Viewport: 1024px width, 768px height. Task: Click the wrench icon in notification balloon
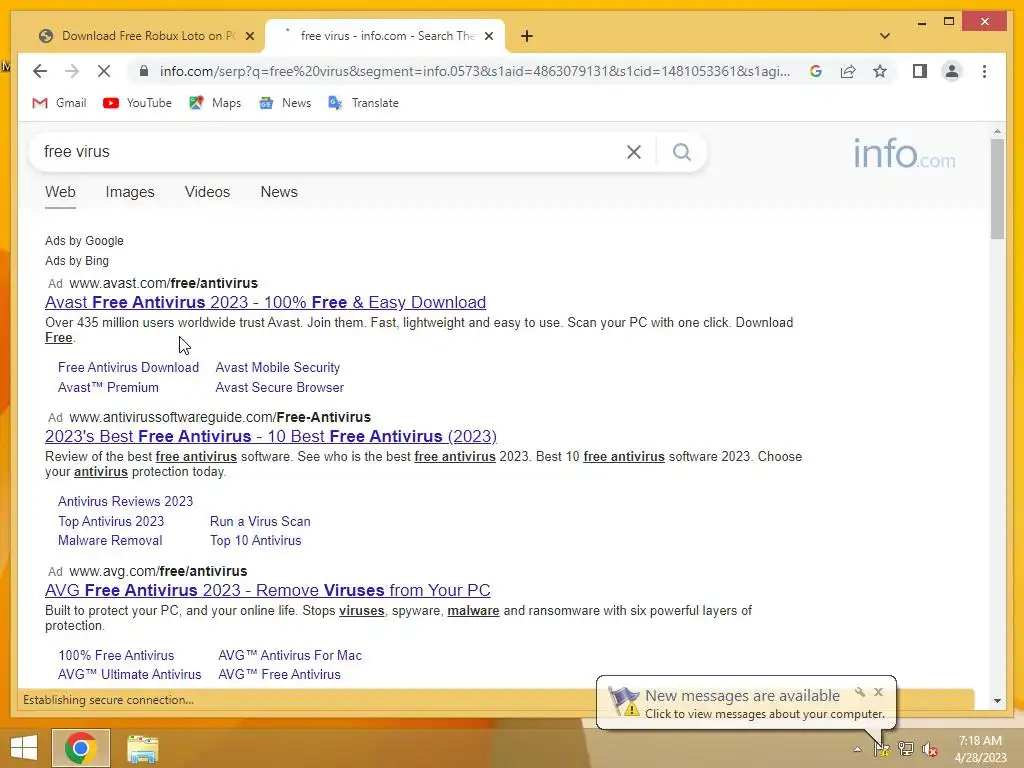(859, 692)
